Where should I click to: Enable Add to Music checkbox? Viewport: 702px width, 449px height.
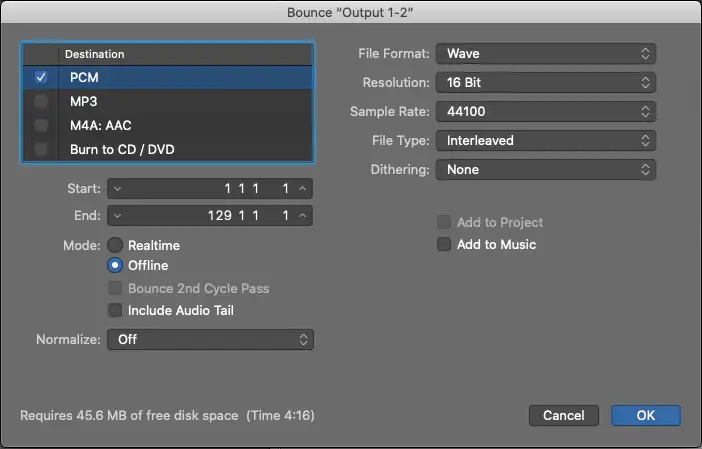(444, 244)
